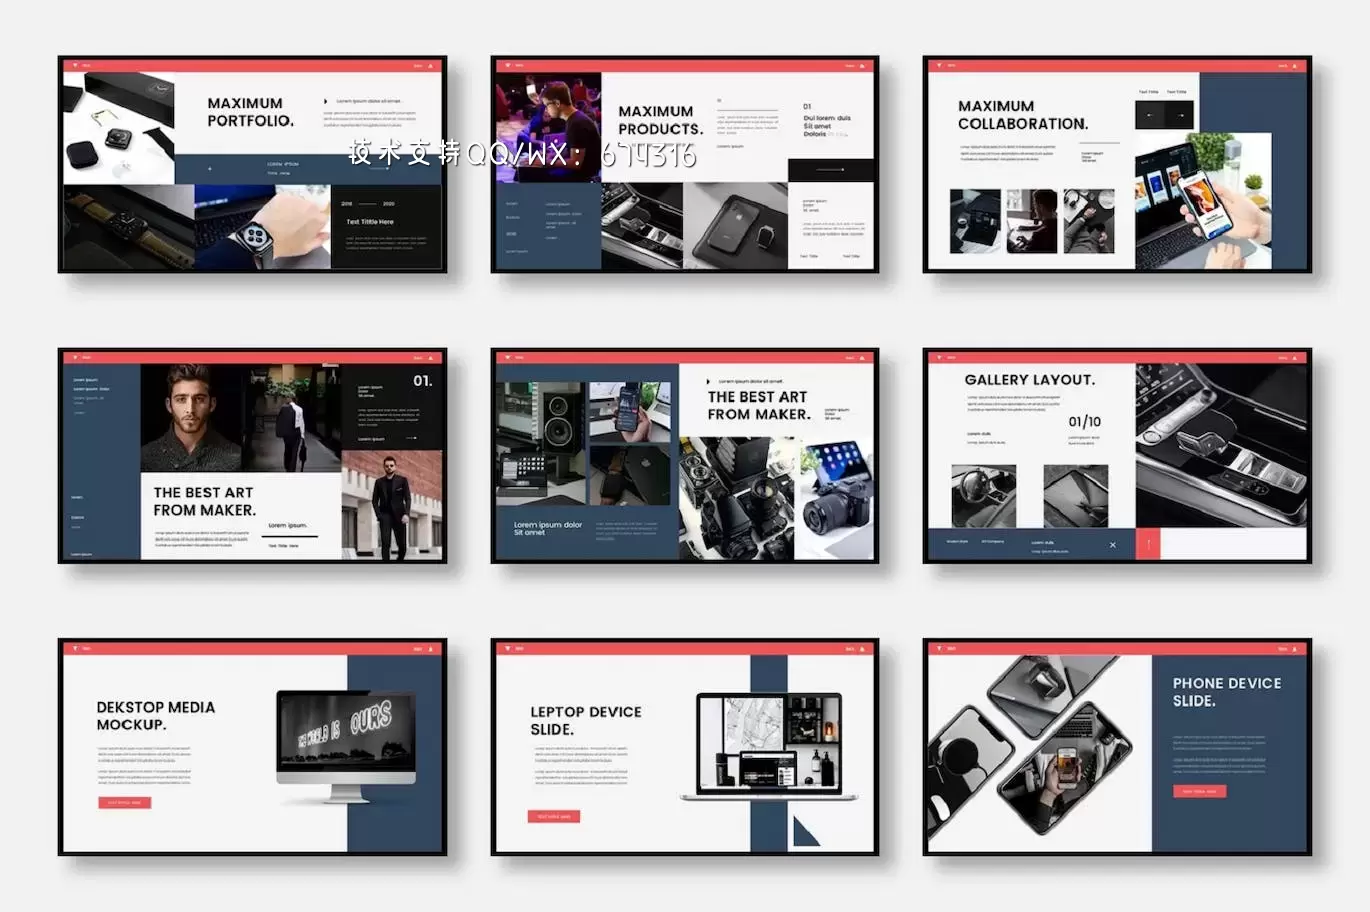Click the arrow beside Lorem Ipsum on Best Art slide
The width and height of the screenshot is (1370, 912).
pos(410,437)
